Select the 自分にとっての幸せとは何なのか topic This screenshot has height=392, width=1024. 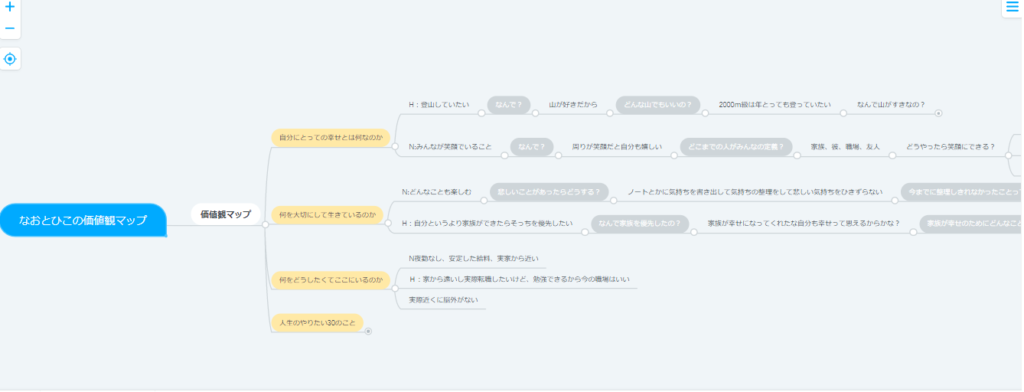pyautogui.click(x=330, y=138)
